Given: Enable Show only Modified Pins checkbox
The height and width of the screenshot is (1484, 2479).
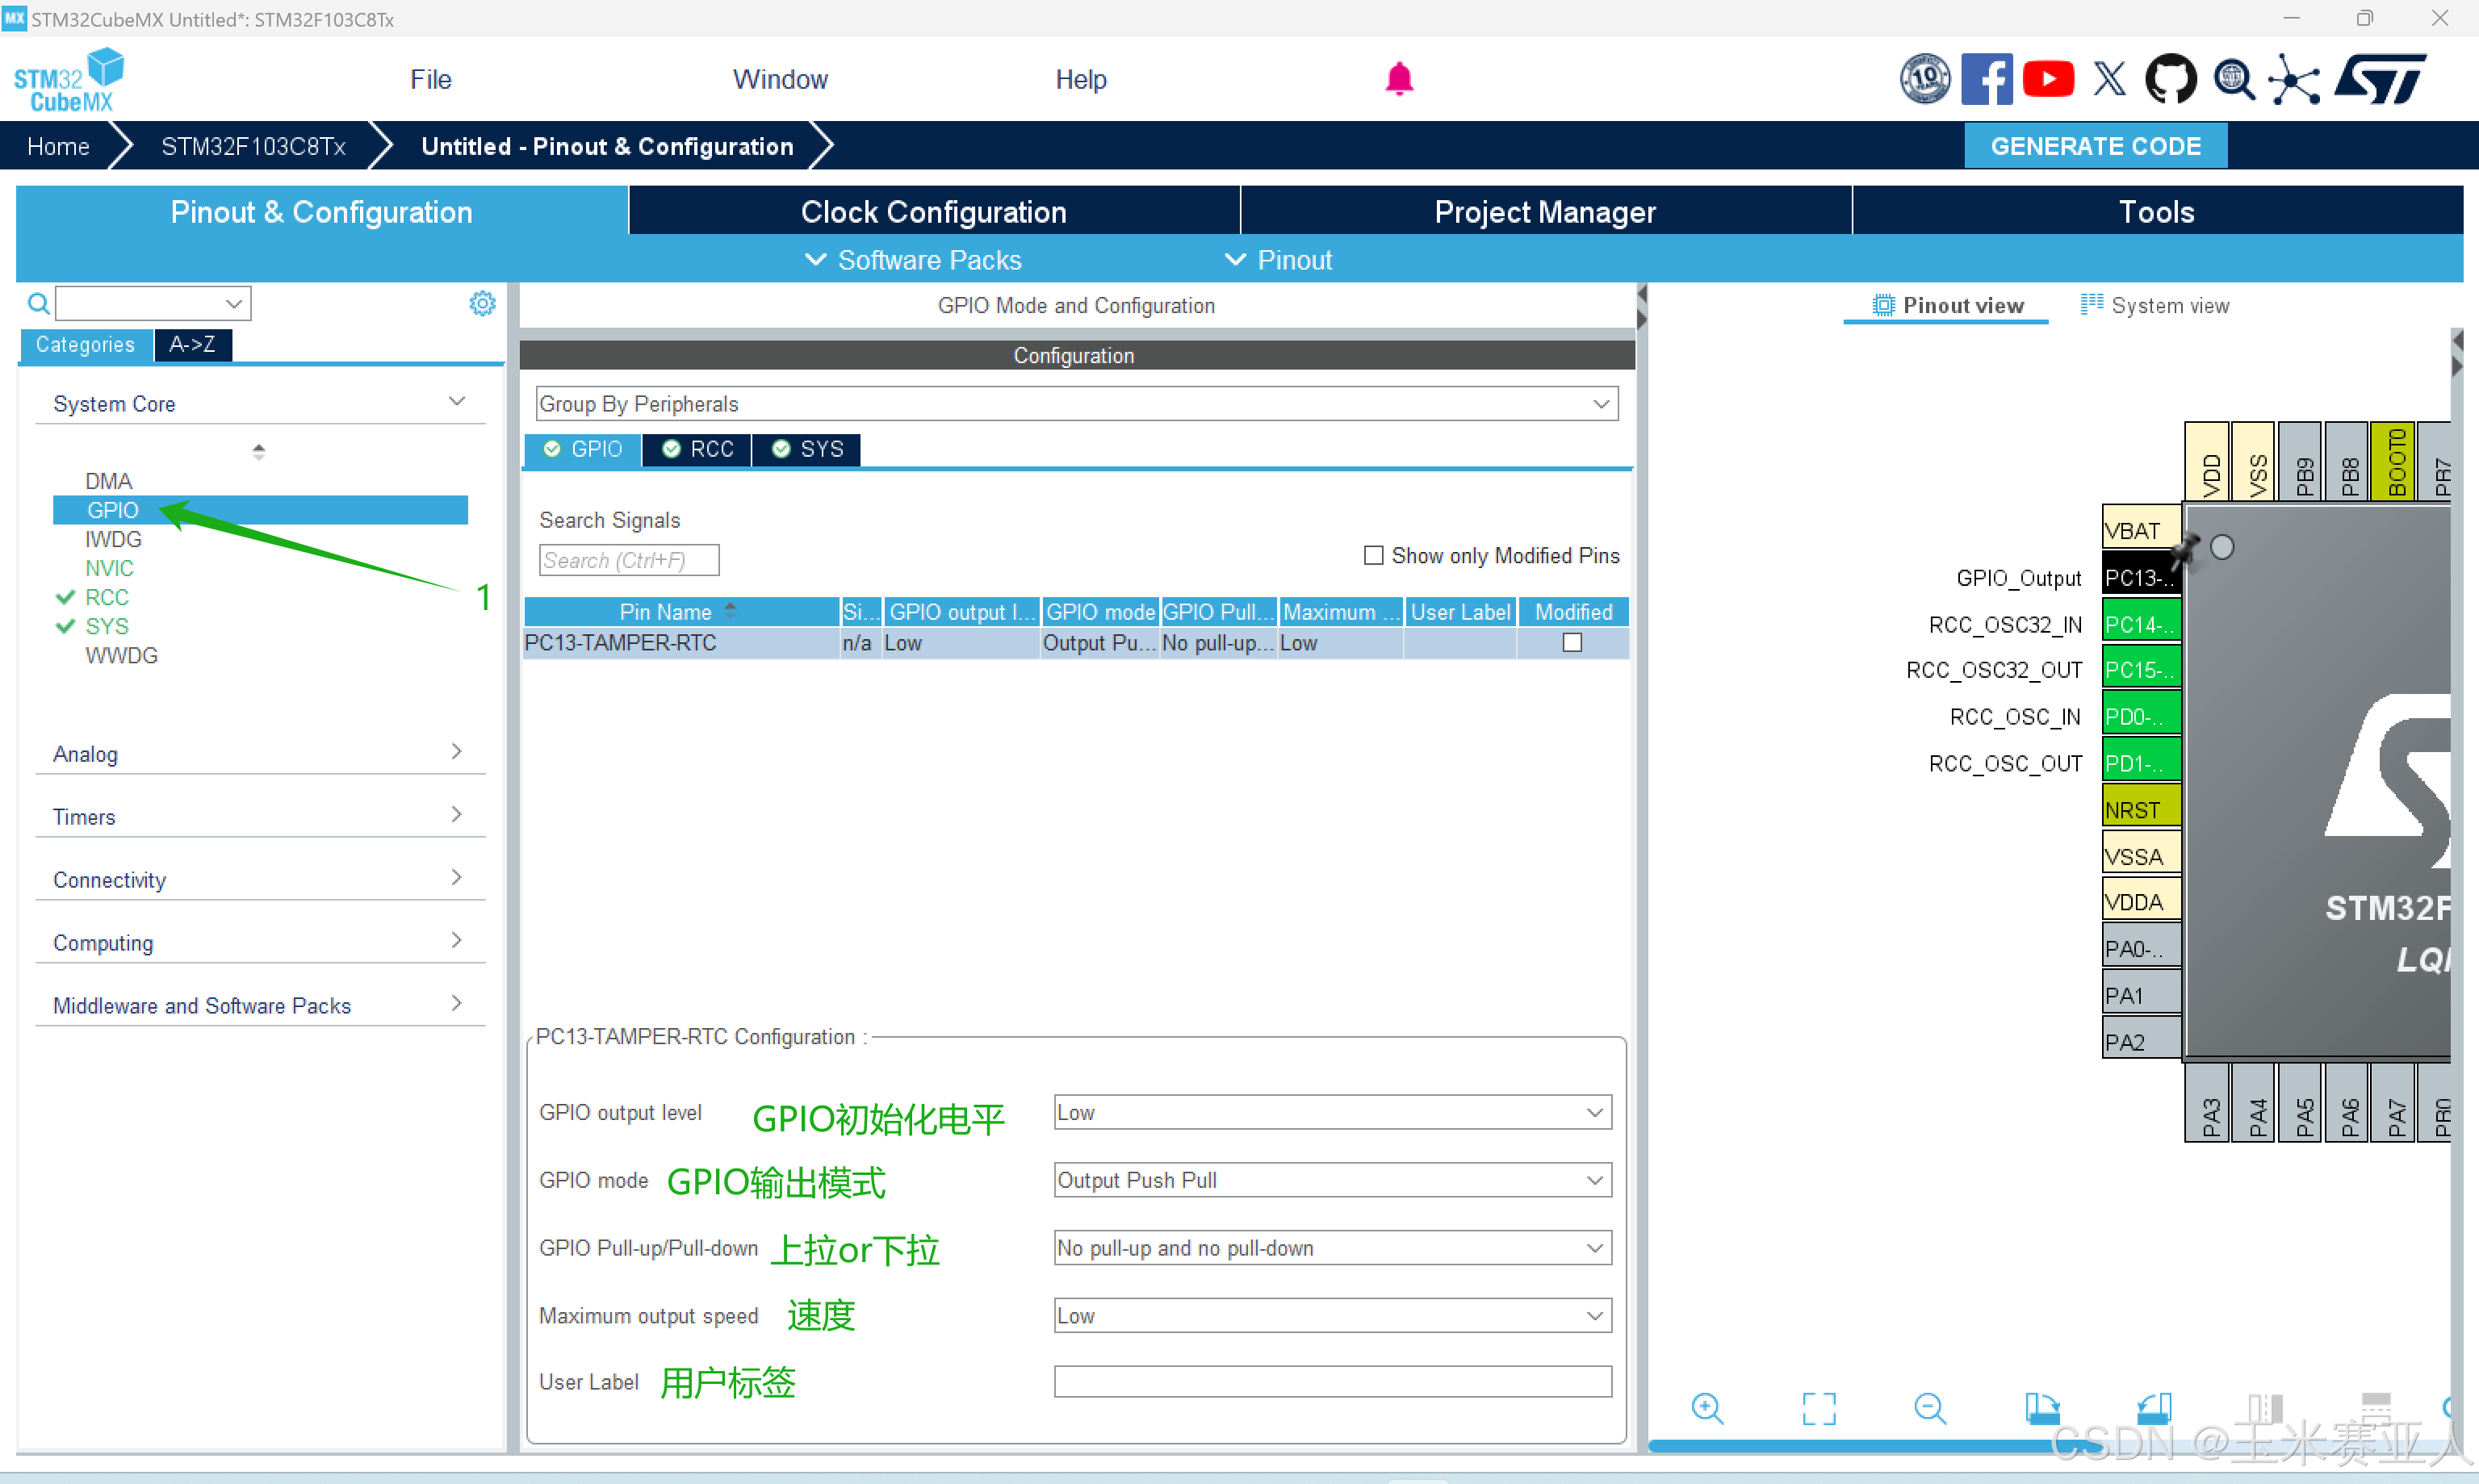Looking at the screenshot, I should coord(1373,555).
